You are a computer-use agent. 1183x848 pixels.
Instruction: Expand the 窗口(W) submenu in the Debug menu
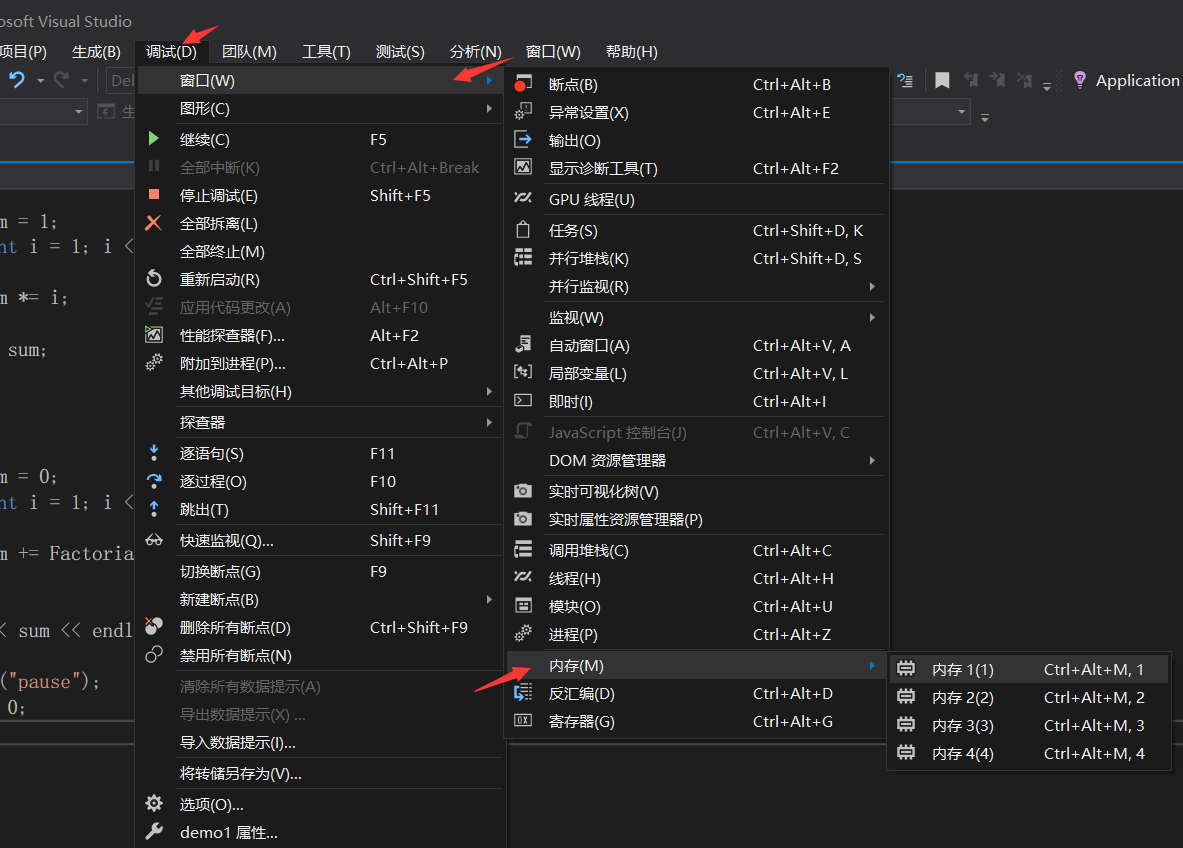click(x=321, y=80)
